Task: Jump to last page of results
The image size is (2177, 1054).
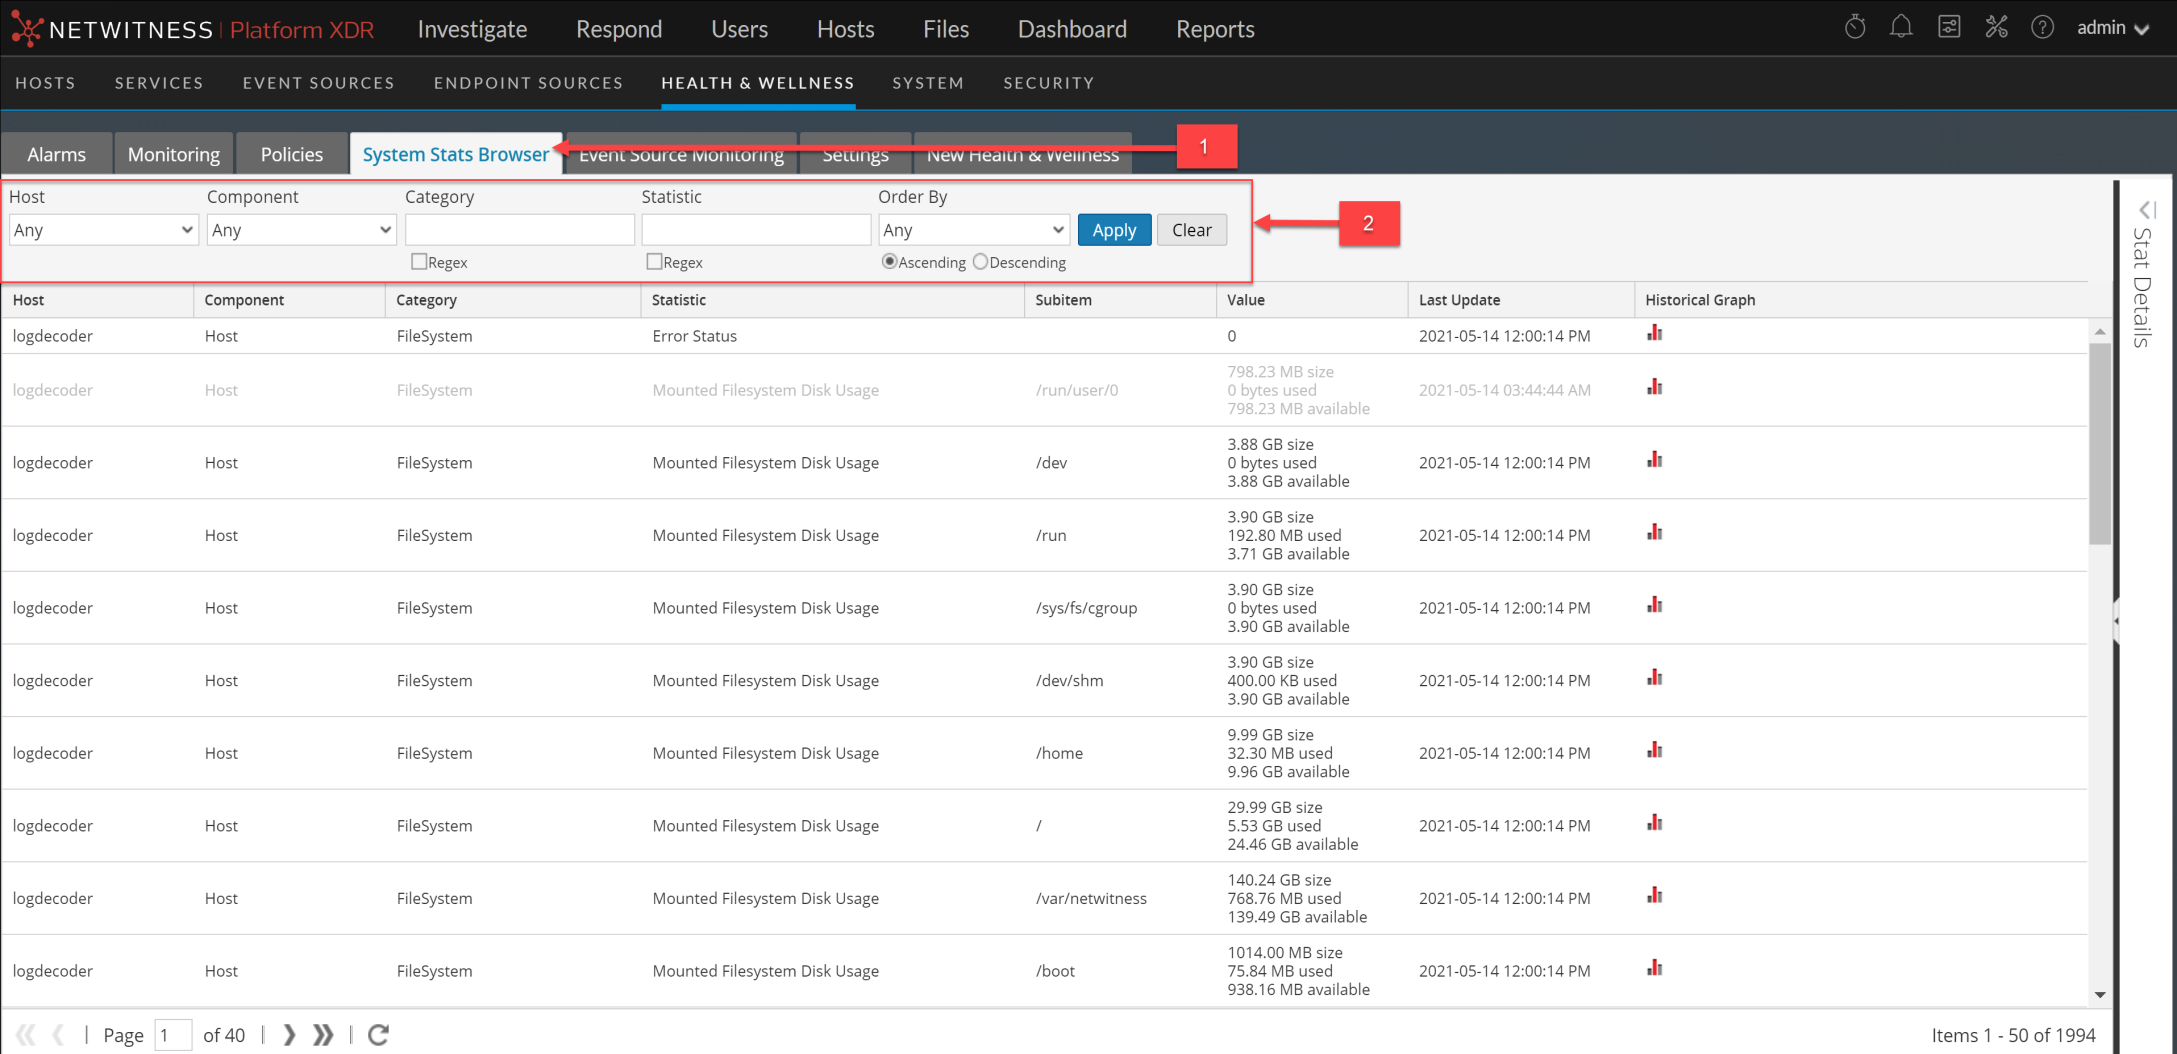Action: point(323,1035)
